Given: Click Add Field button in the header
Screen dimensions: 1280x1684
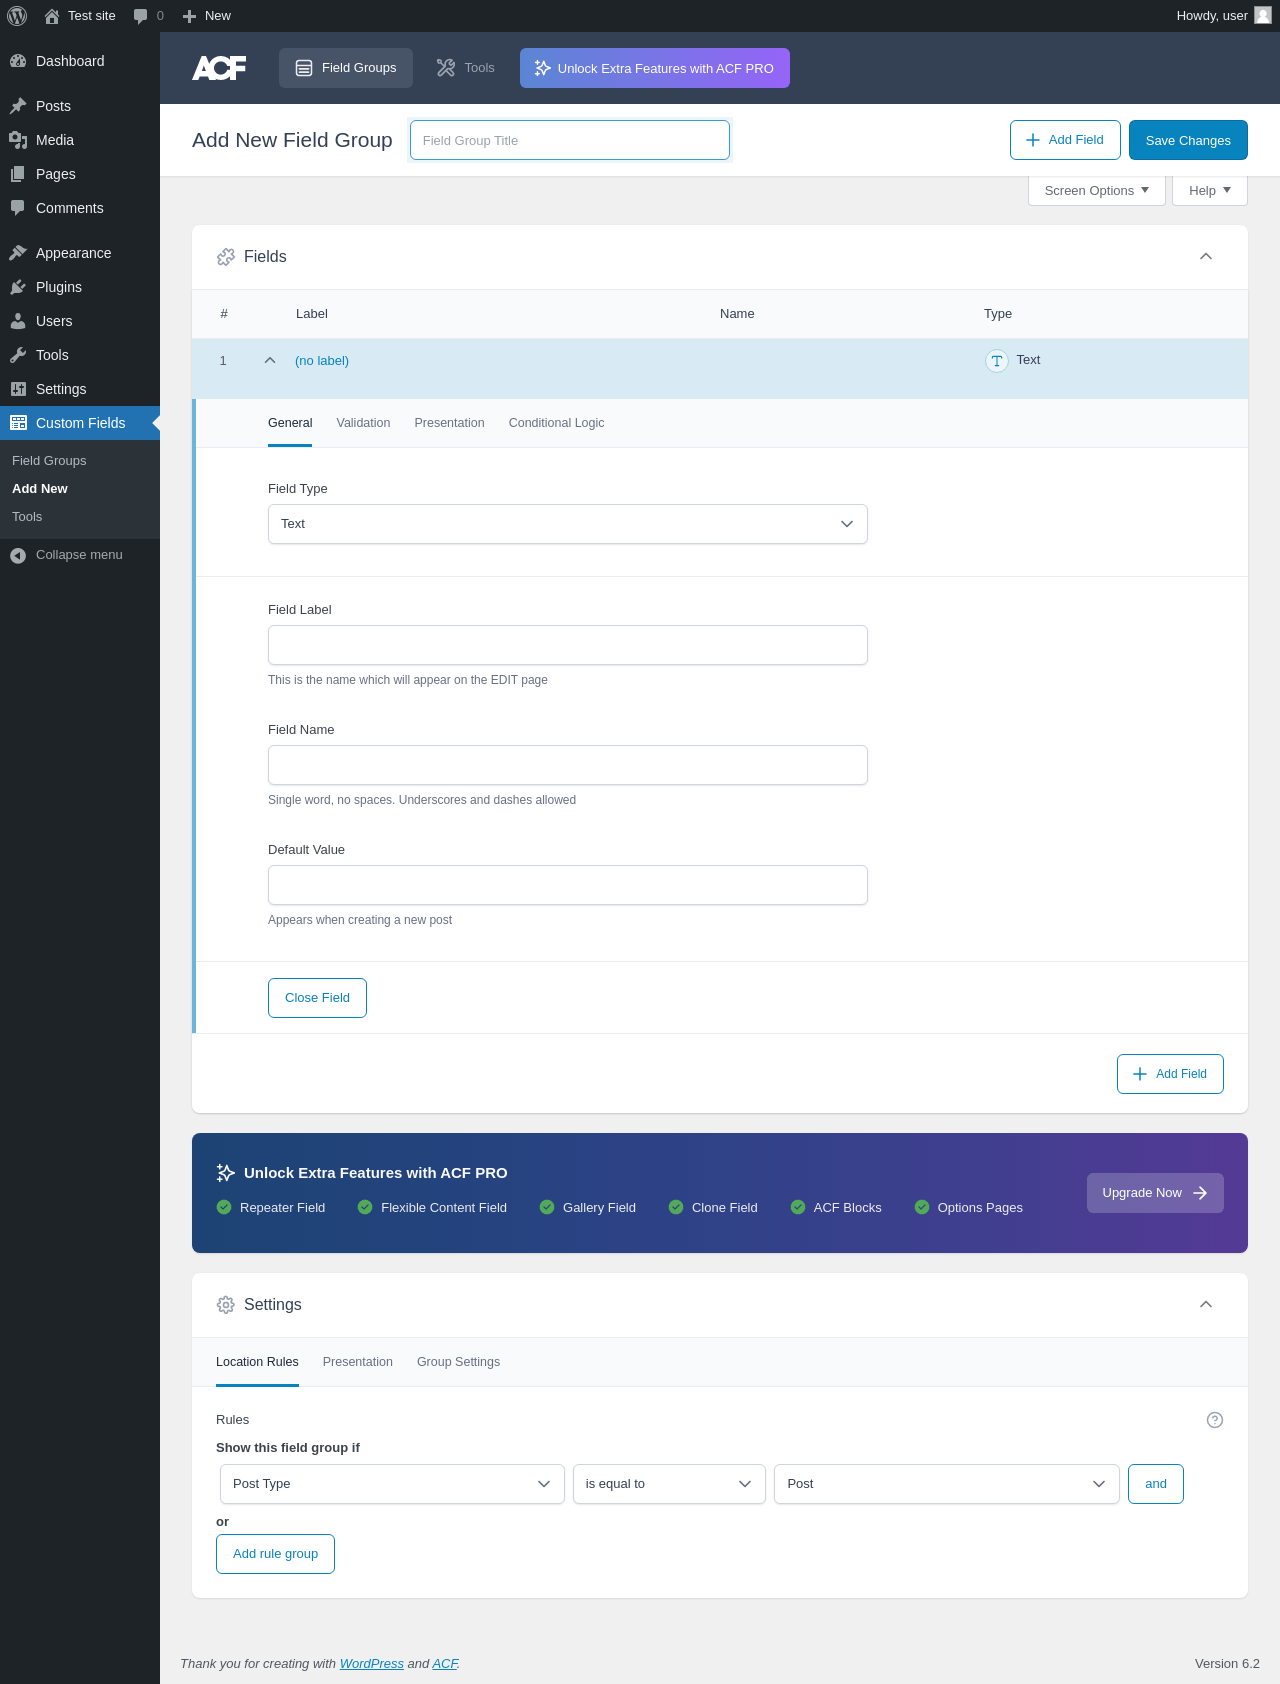Looking at the screenshot, I should tap(1065, 140).
